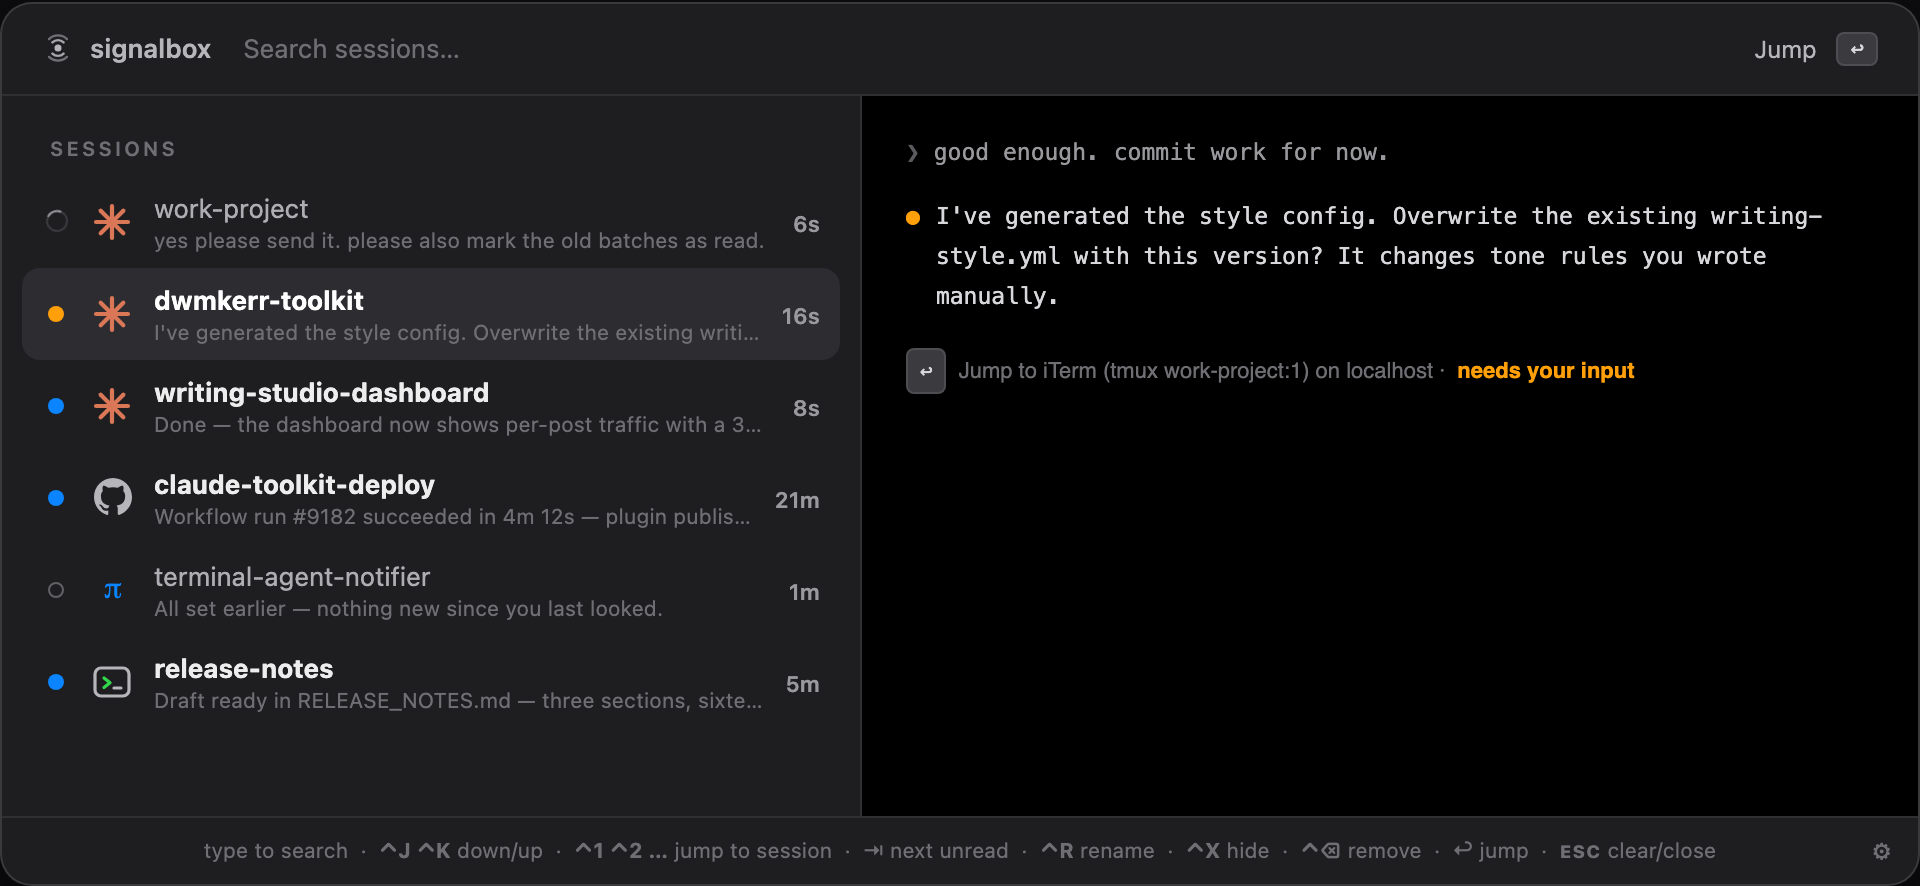The width and height of the screenshot is (1920, 886).
Task: Click the Claude asterisk icon beside work-project
Action: 112,221
